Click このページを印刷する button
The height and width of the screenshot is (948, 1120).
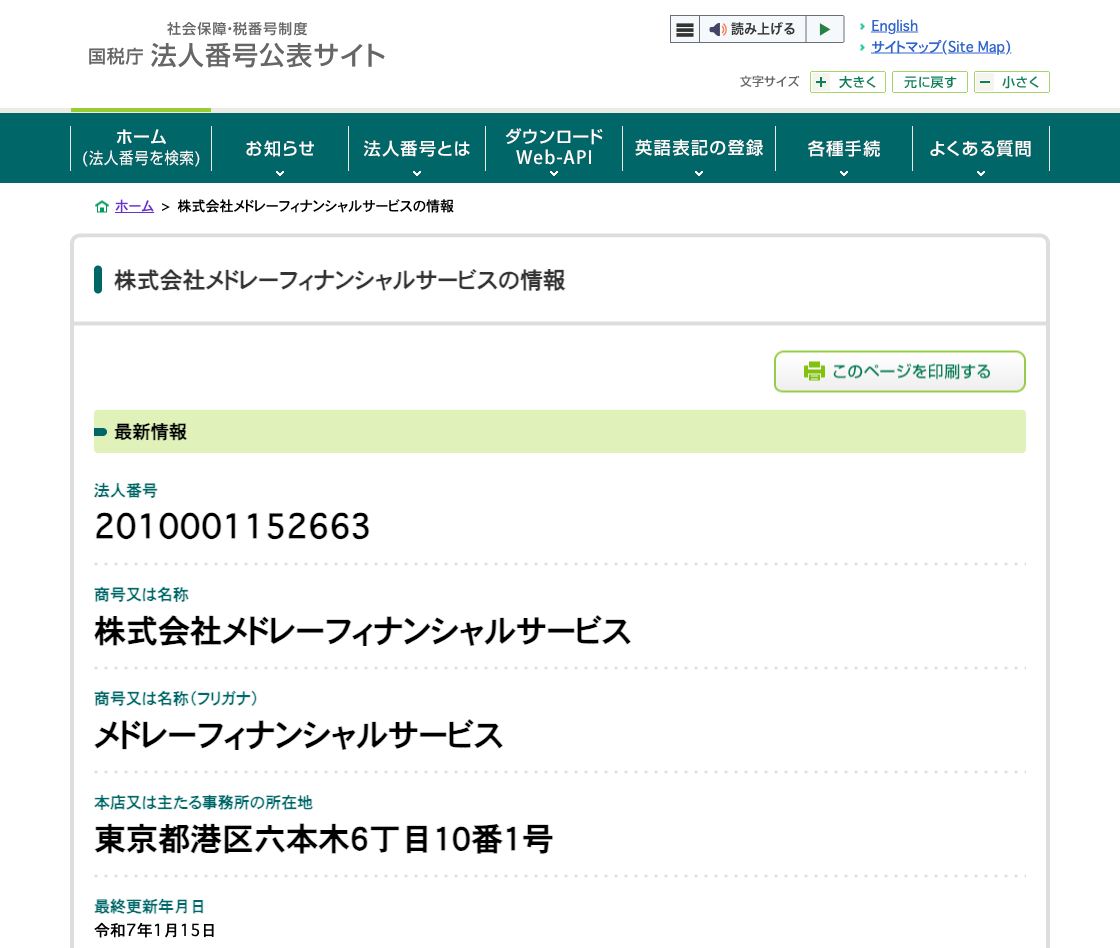click(x=900, y=371)
